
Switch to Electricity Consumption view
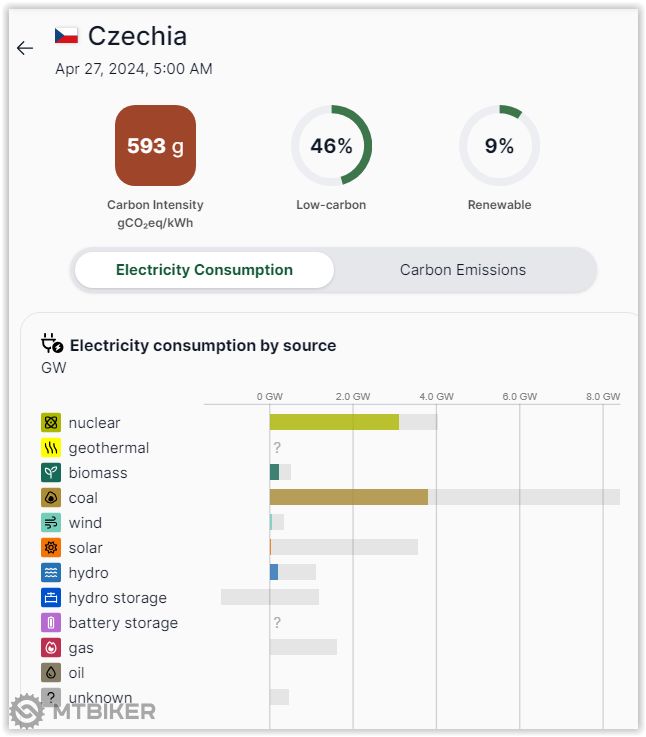tap(204, 270)
